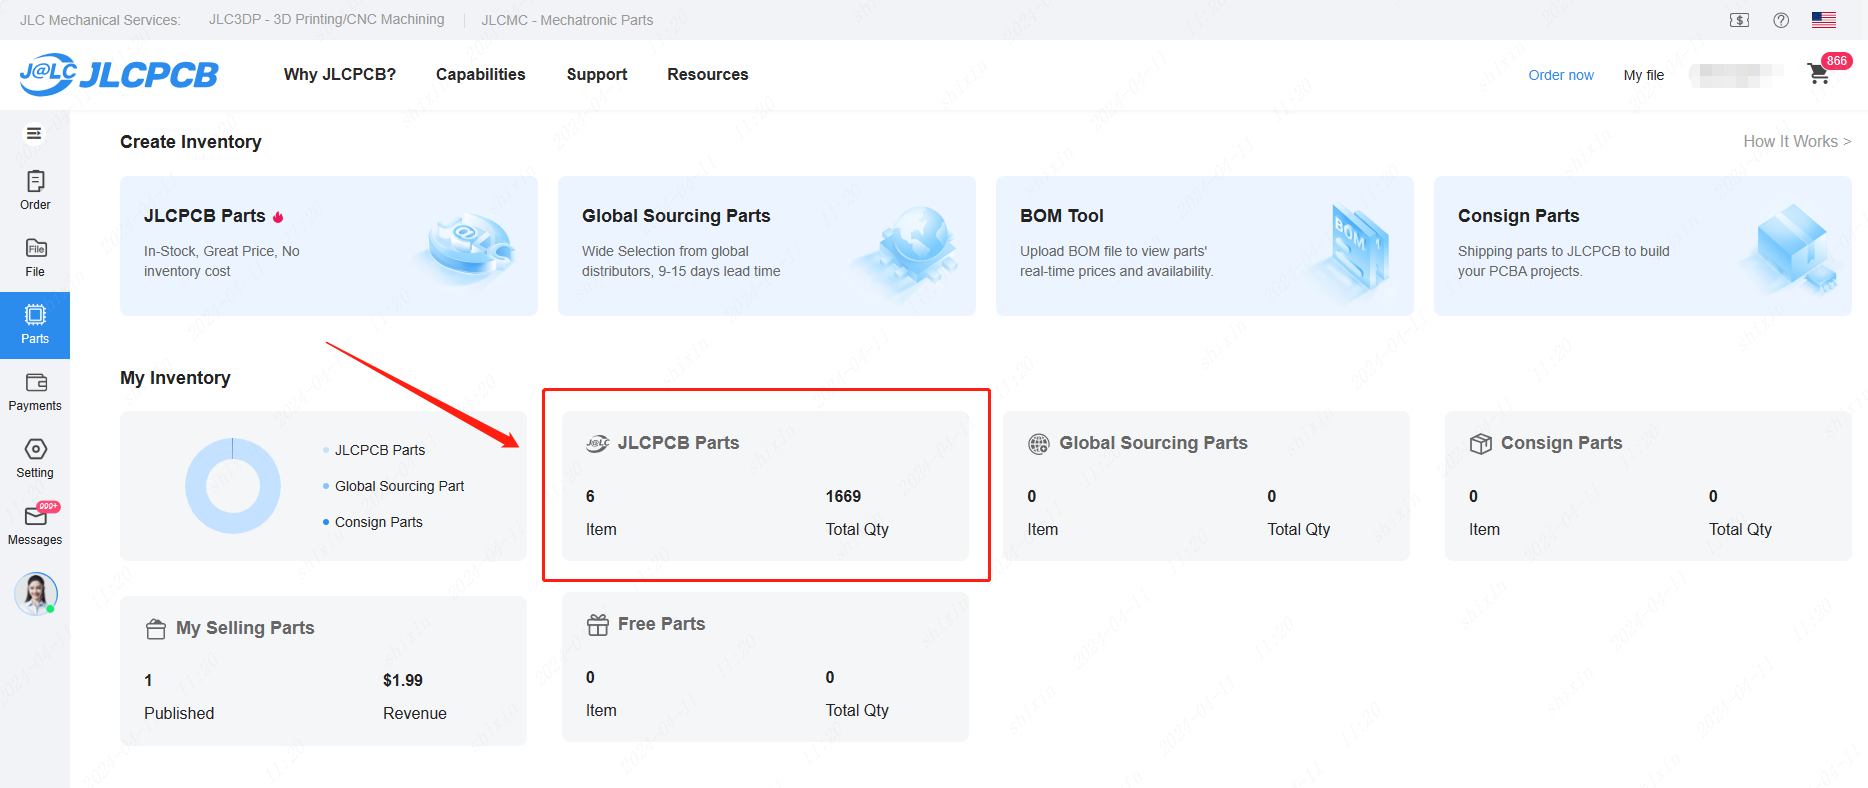Click the 1669 Total Qty value
The height and width of the screenshot is (788, 1868).
(x=843, y=496)
